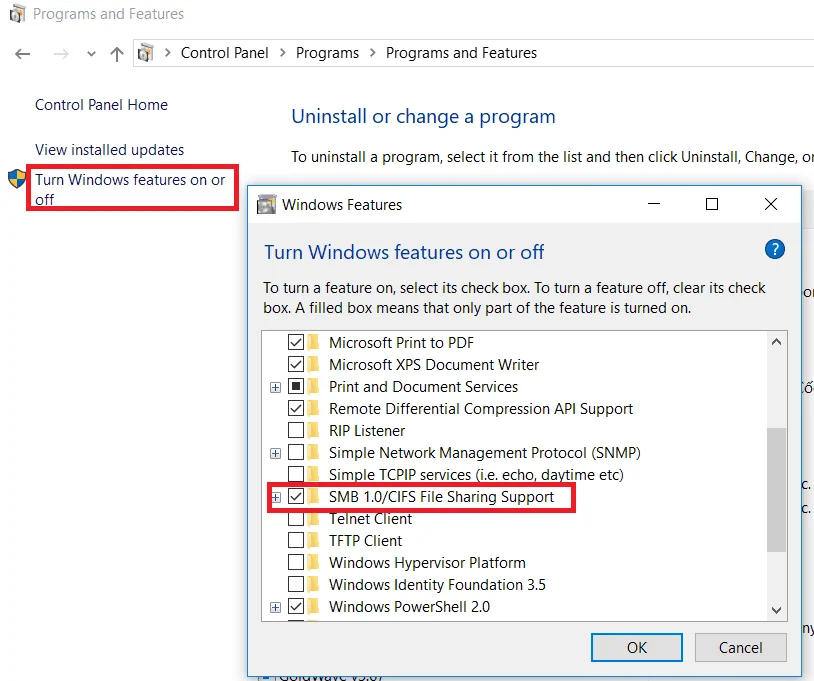Open Turn Windows features on or off
814x681 pixels.
pyautogui.click(x=130, y=189)
